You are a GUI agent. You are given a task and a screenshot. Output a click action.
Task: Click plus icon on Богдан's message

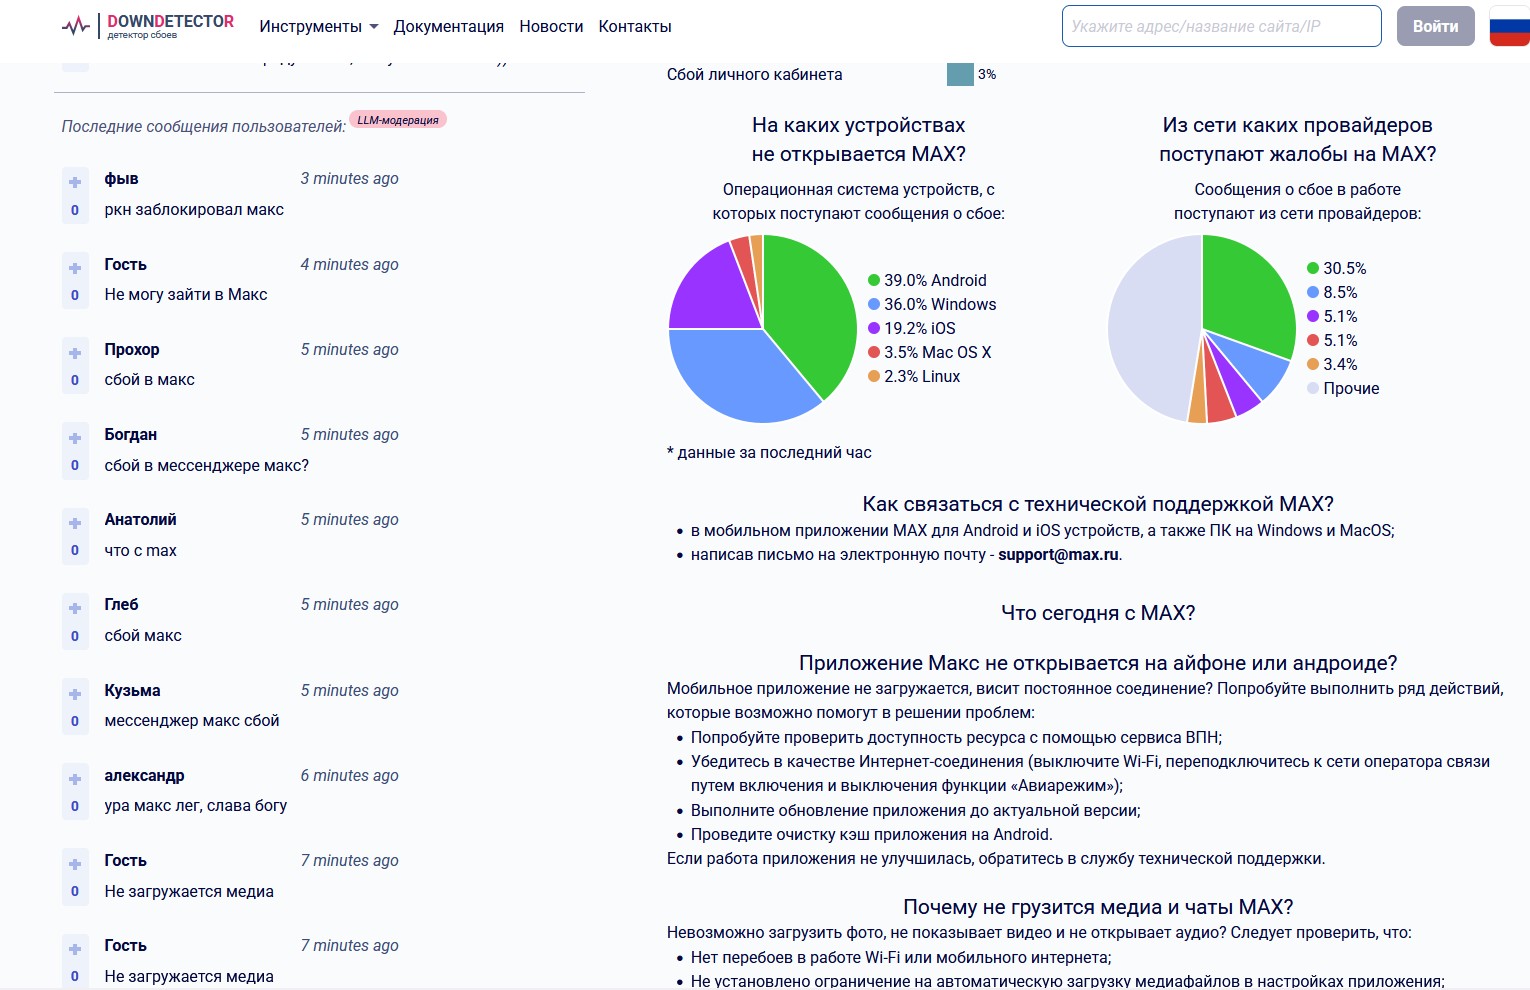[x=75, y=438]
